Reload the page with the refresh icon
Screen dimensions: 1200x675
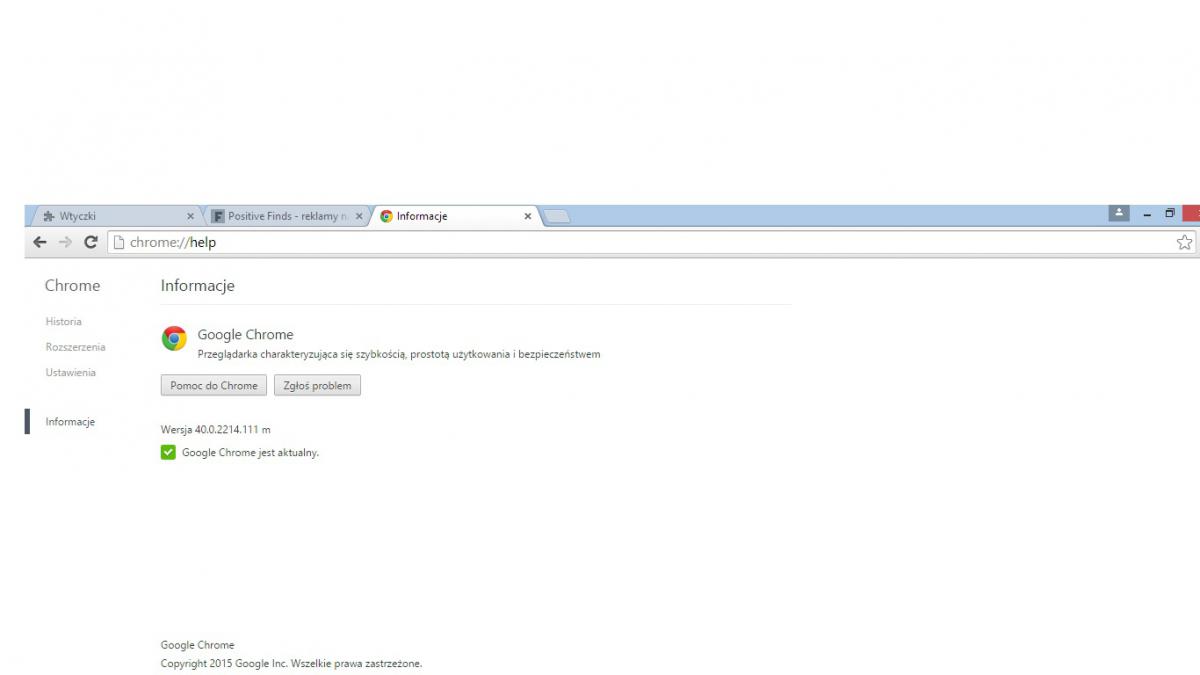coord(90,242)
